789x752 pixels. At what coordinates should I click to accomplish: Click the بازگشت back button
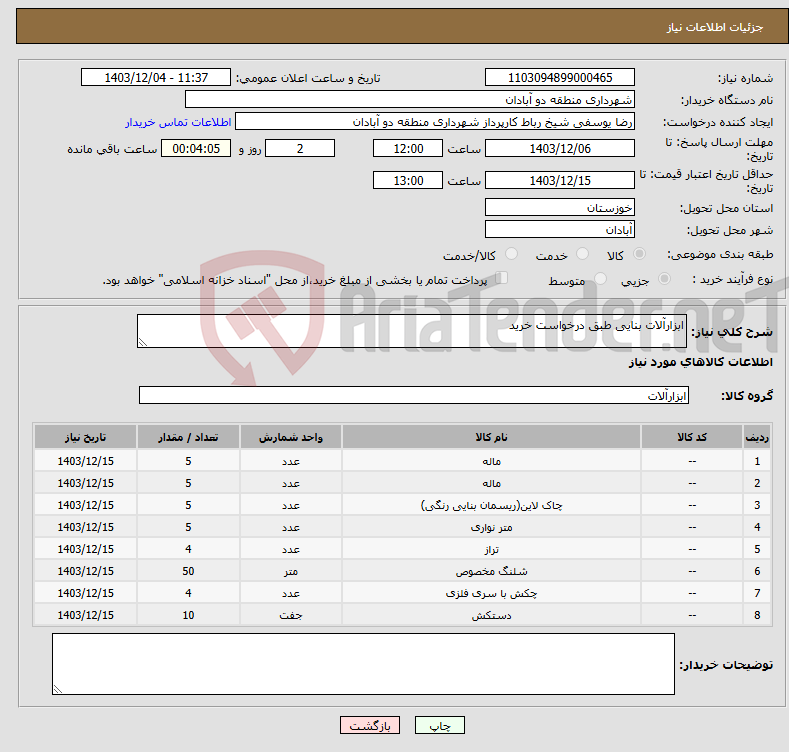(x=370, y=725)
